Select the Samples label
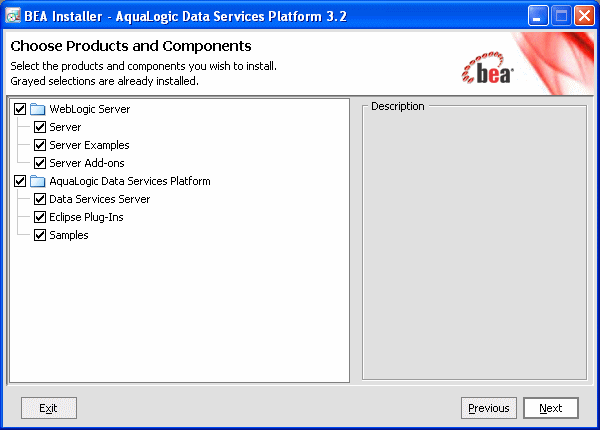600x430 pixels. point(69,235)
